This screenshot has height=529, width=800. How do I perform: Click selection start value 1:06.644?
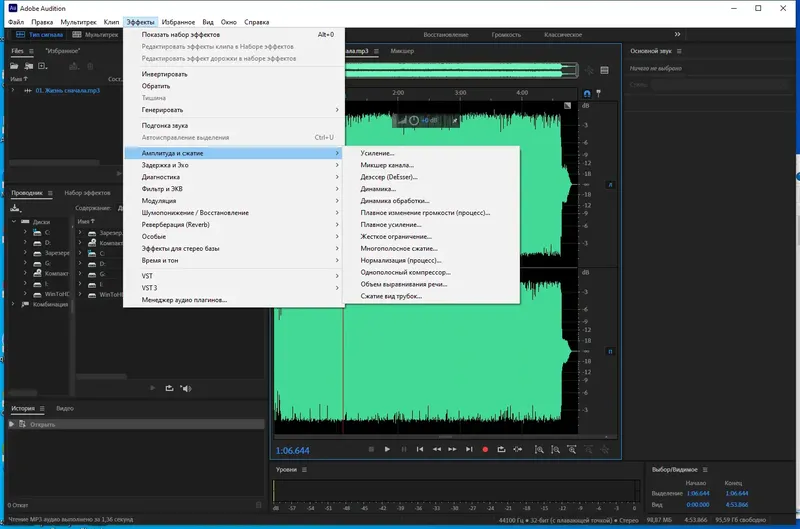(x=698, y=493)
